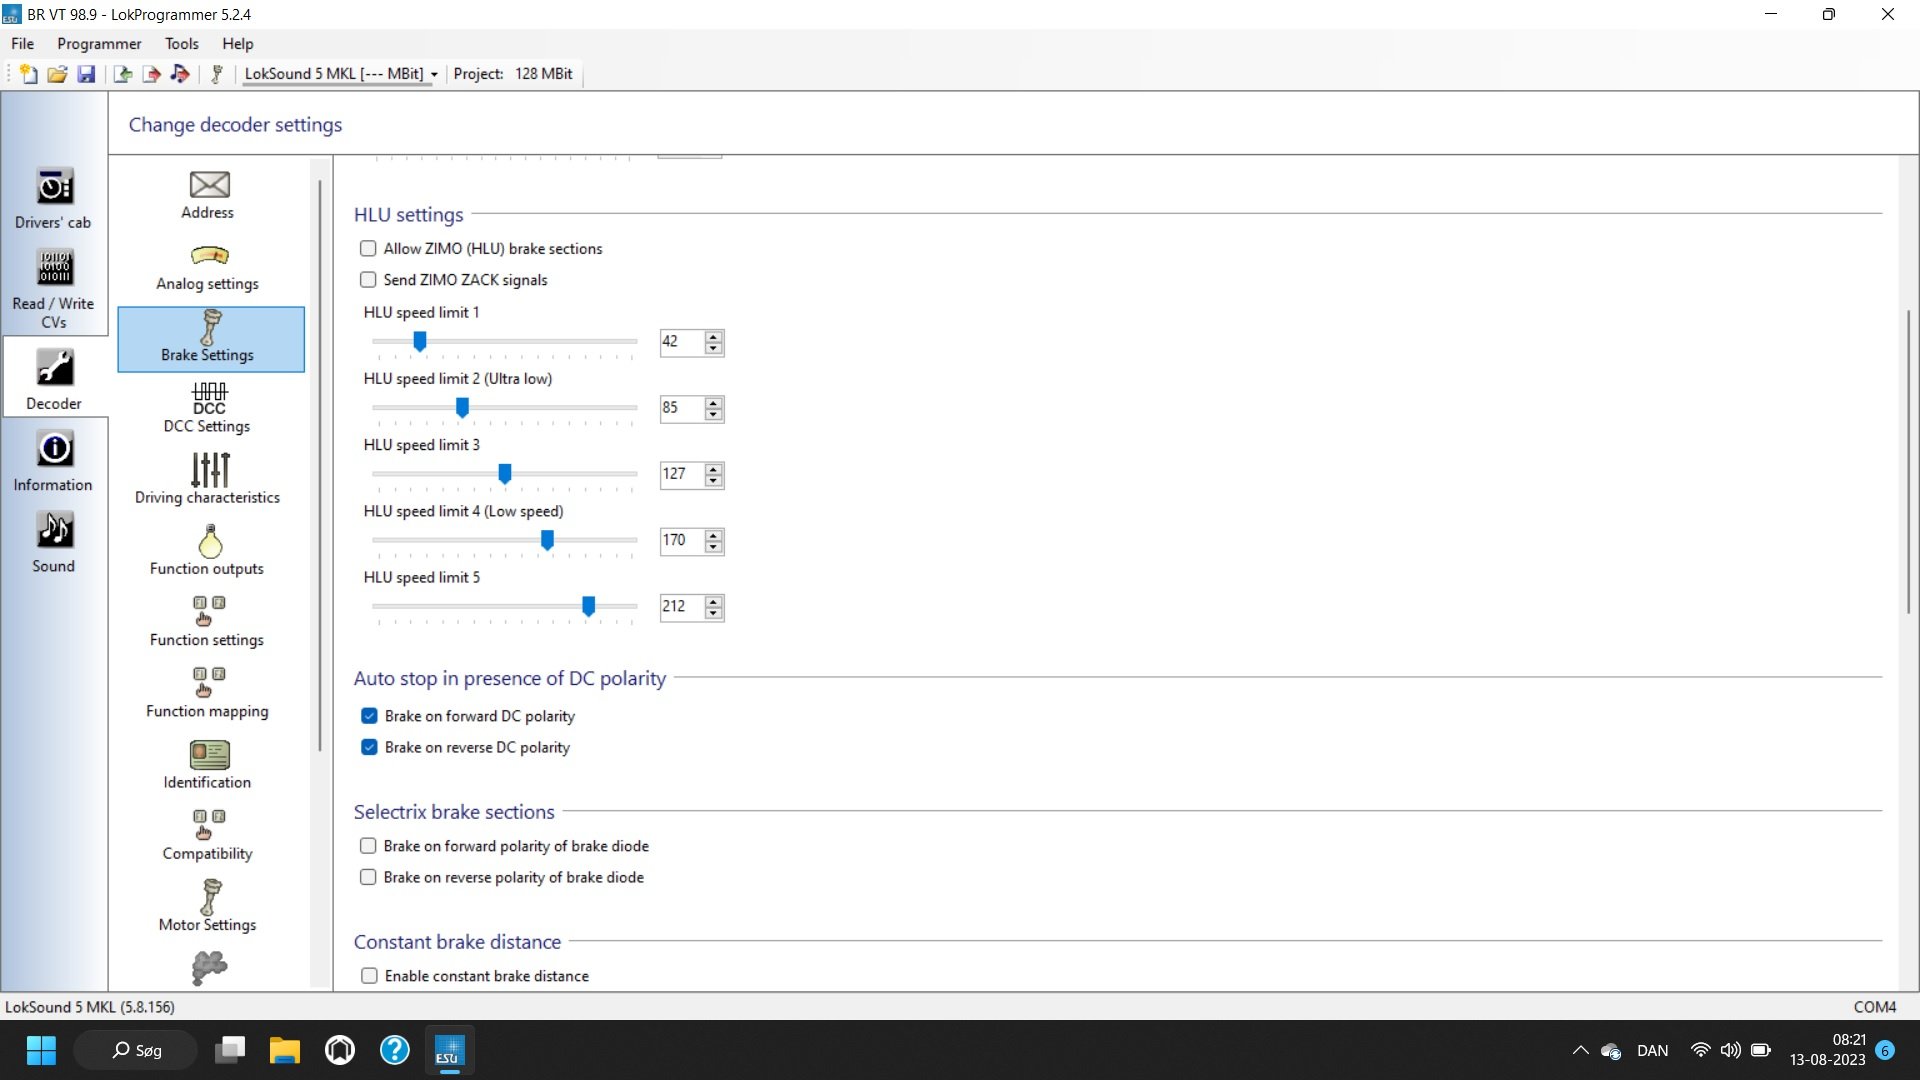Open the Function outputs category
This screenshot has width=1920, height=1080.
click(x=208, y=550)
